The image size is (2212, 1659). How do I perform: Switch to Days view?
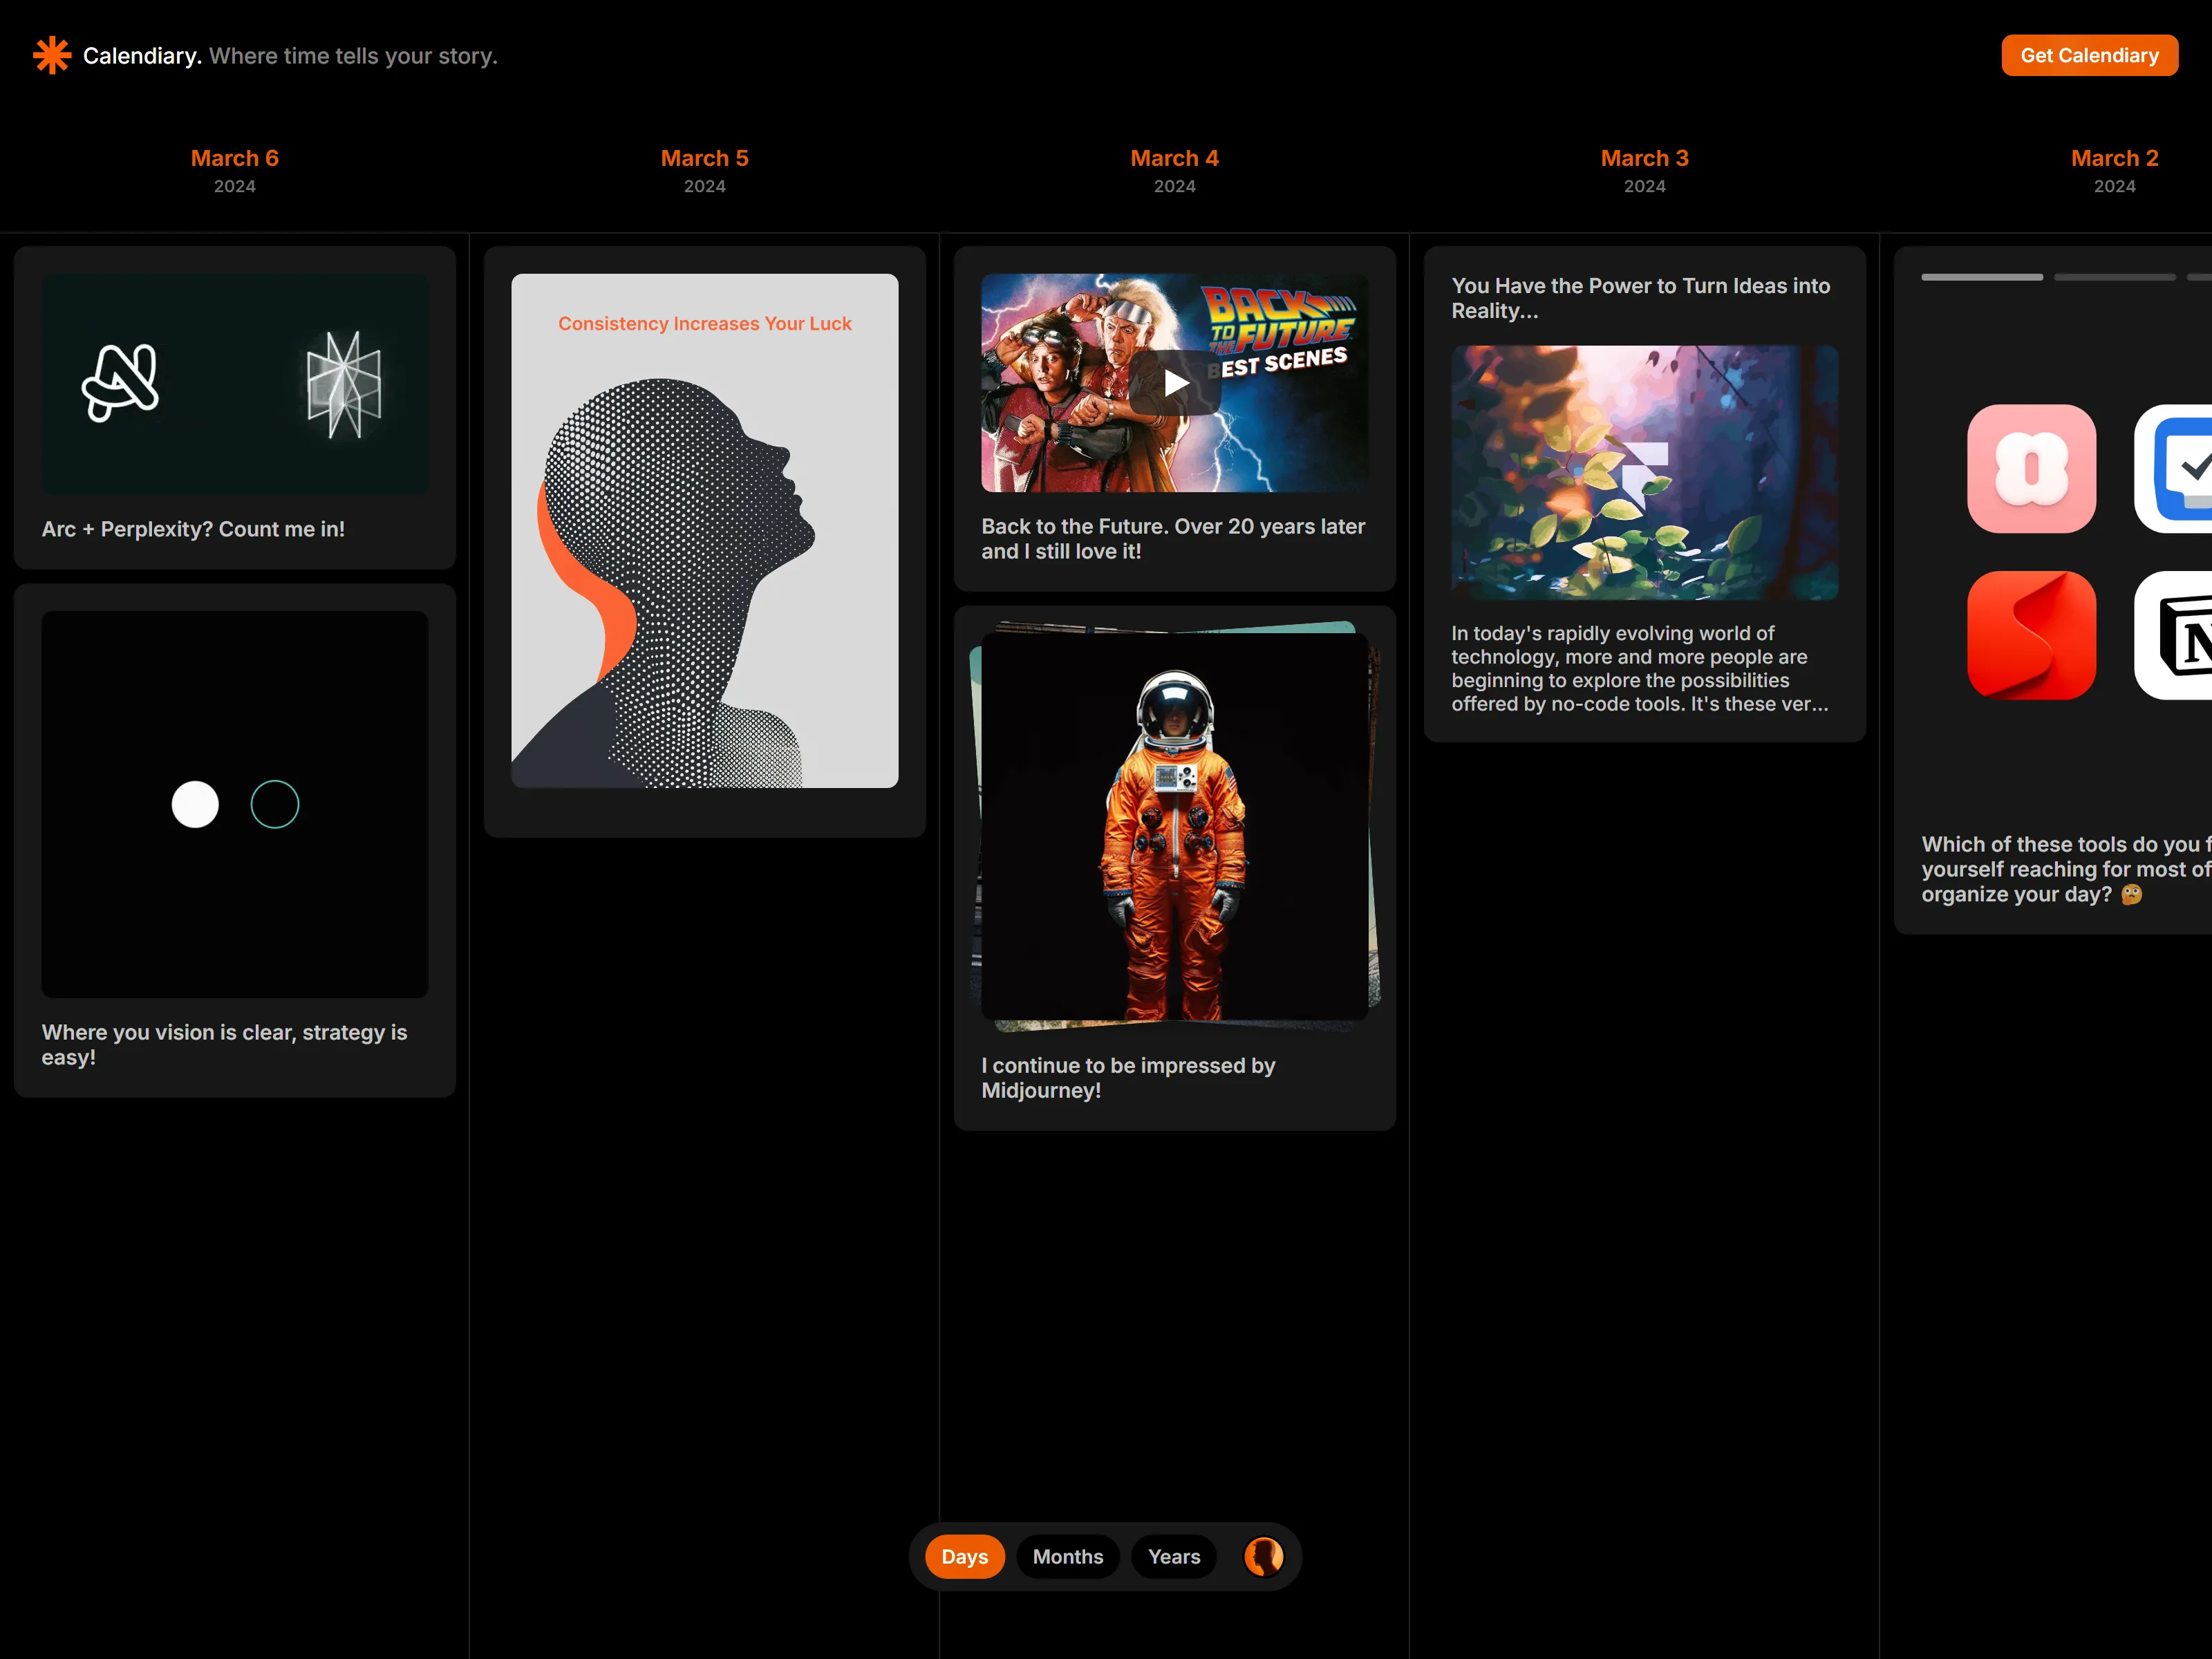[964, 1556]
